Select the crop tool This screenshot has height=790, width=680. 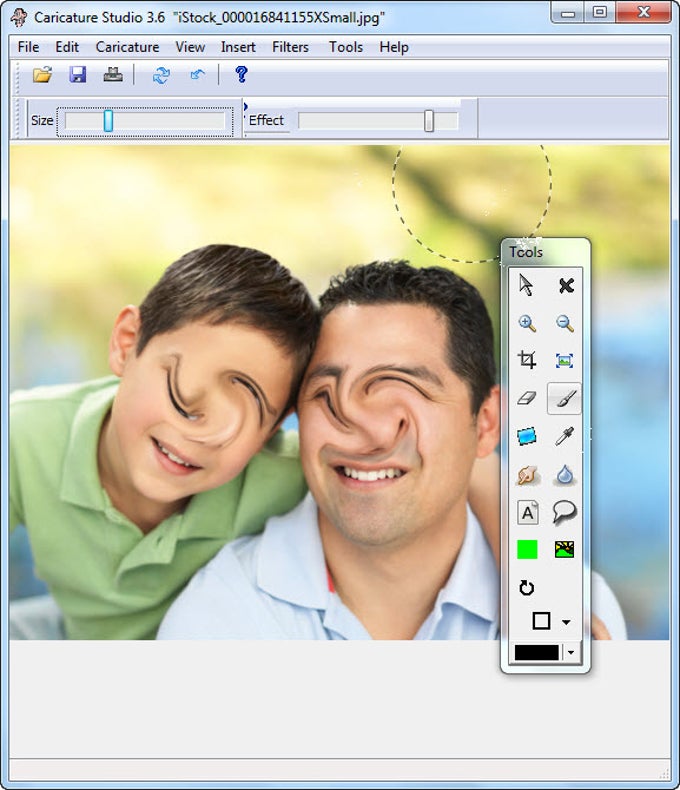pyautogui.click(x=527, y=360)
